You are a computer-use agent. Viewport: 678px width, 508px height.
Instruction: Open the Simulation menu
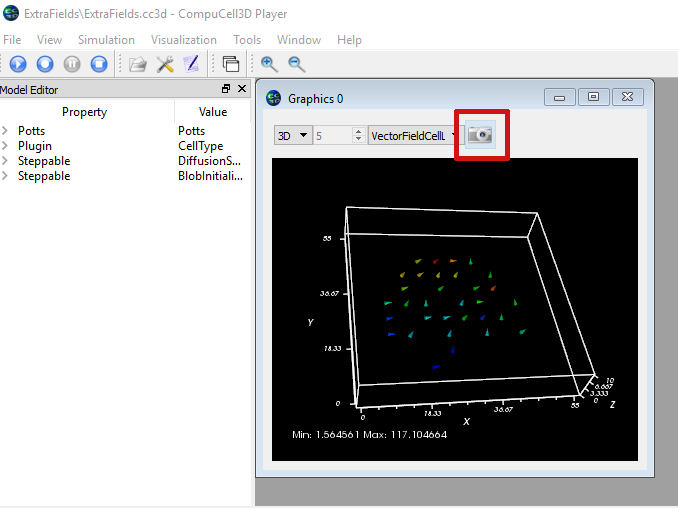point(106,40)
